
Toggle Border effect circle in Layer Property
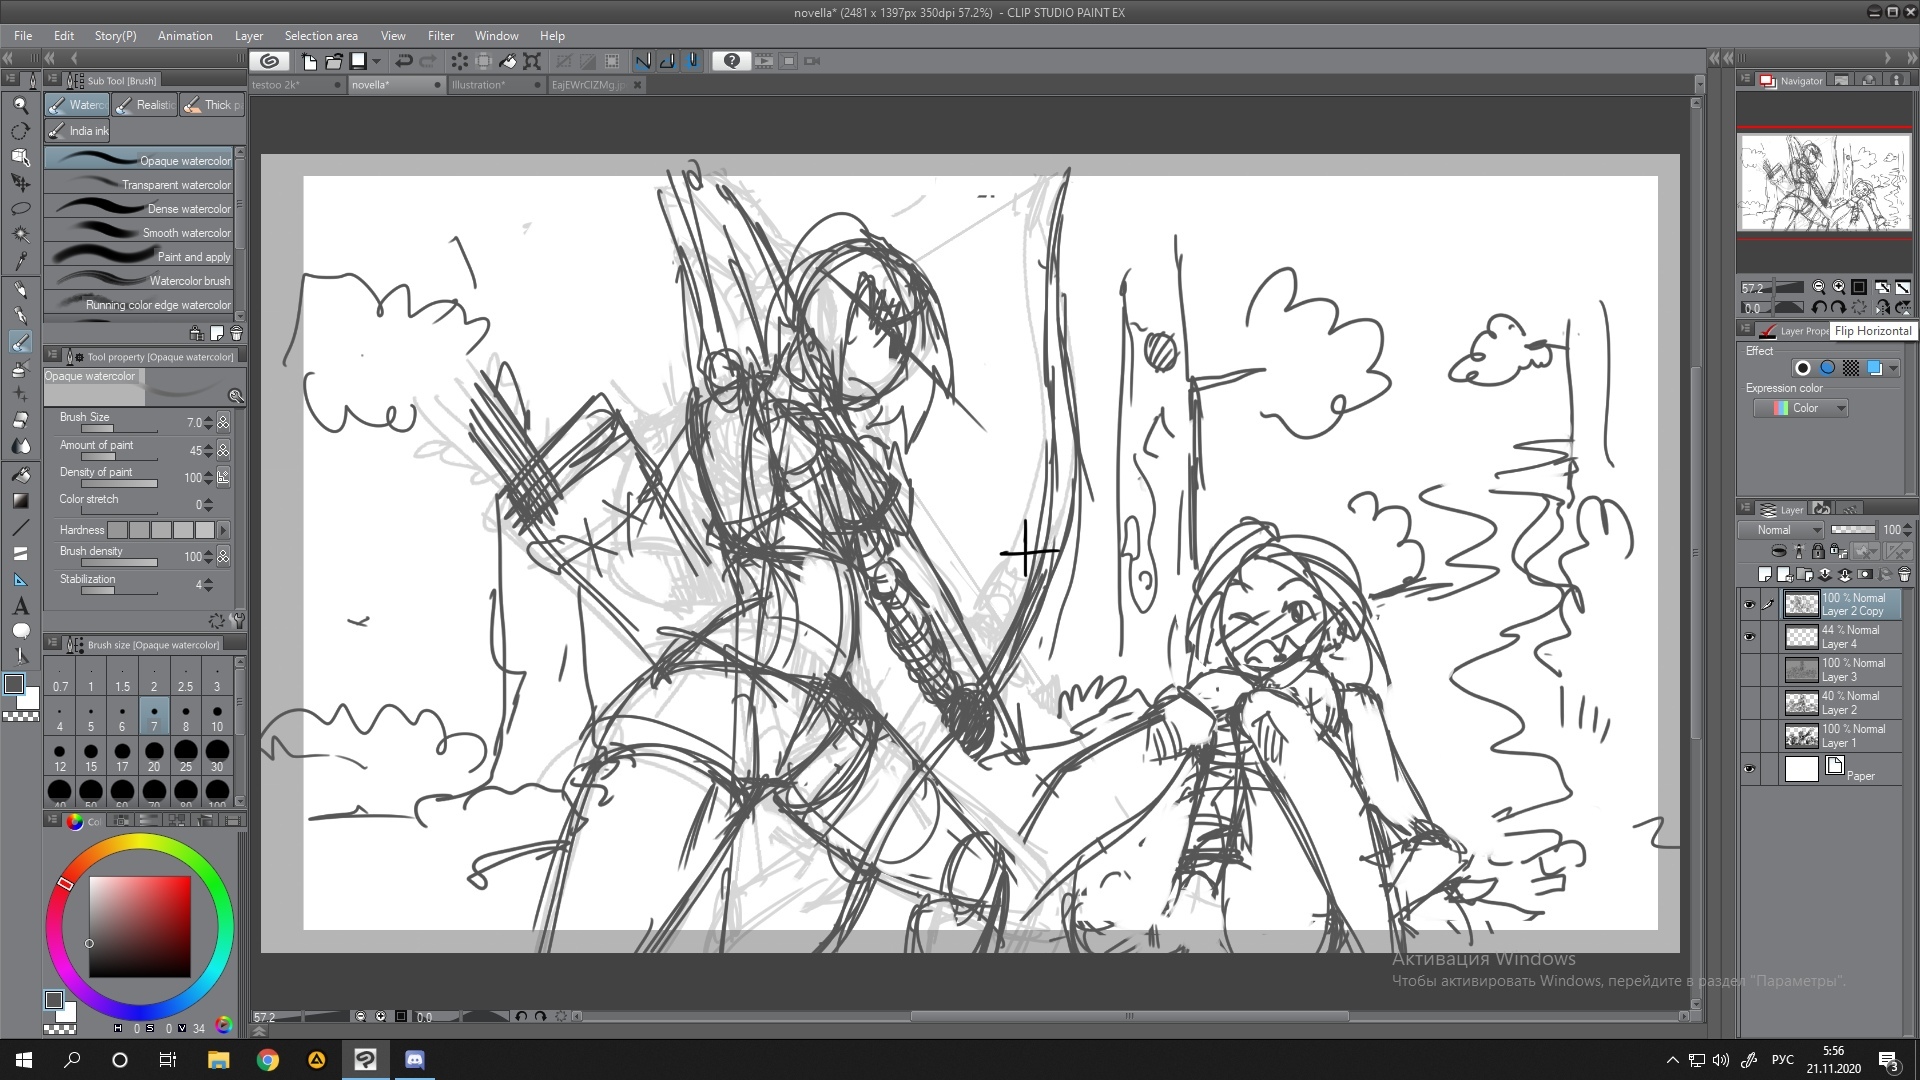(1802, 368)
